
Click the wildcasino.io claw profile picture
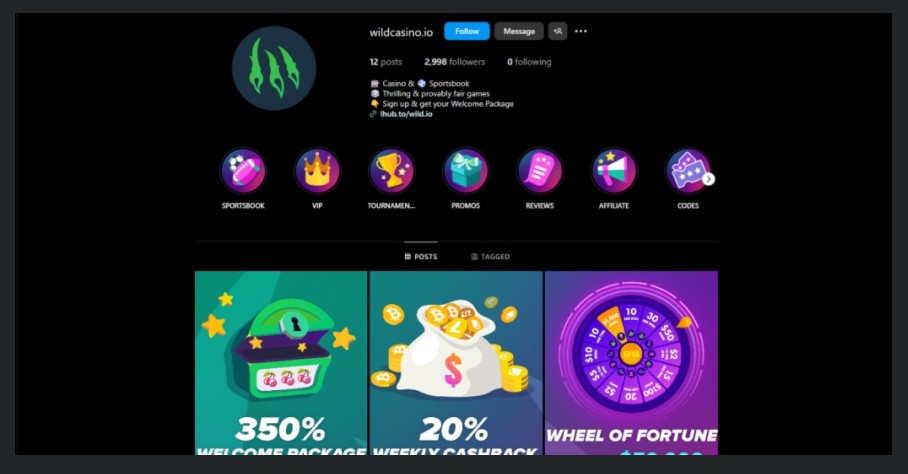[x=274, y=68]
